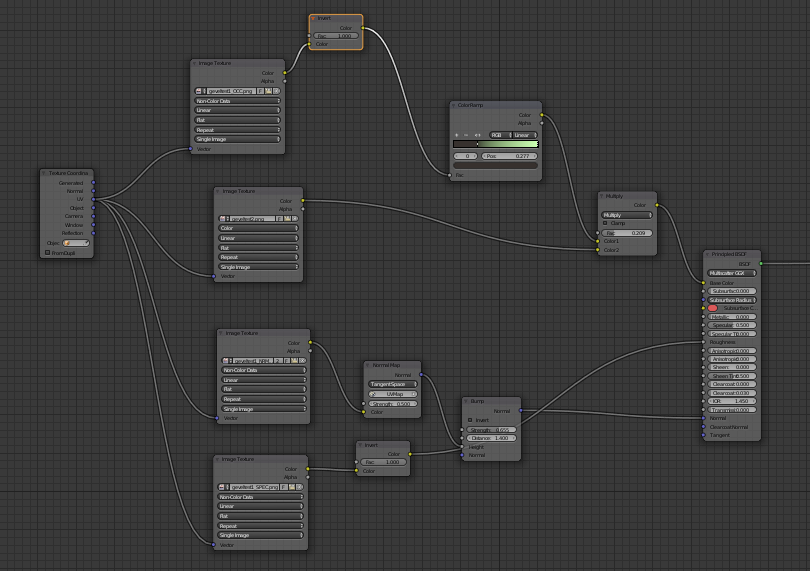810x571 pixels.
Task: Click UVMap field in Normal Map node
Action: point(393,394)
